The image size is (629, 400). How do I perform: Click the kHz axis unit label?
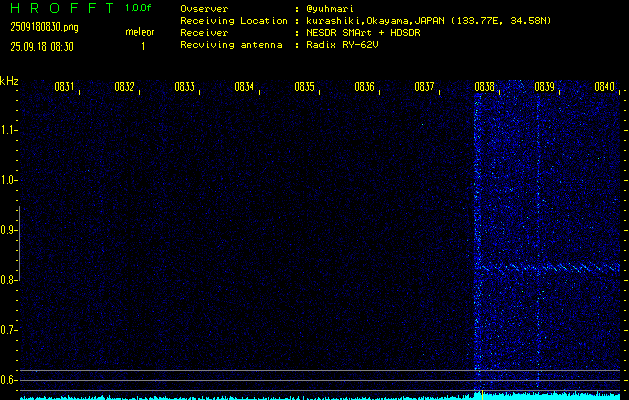(9, 81)
